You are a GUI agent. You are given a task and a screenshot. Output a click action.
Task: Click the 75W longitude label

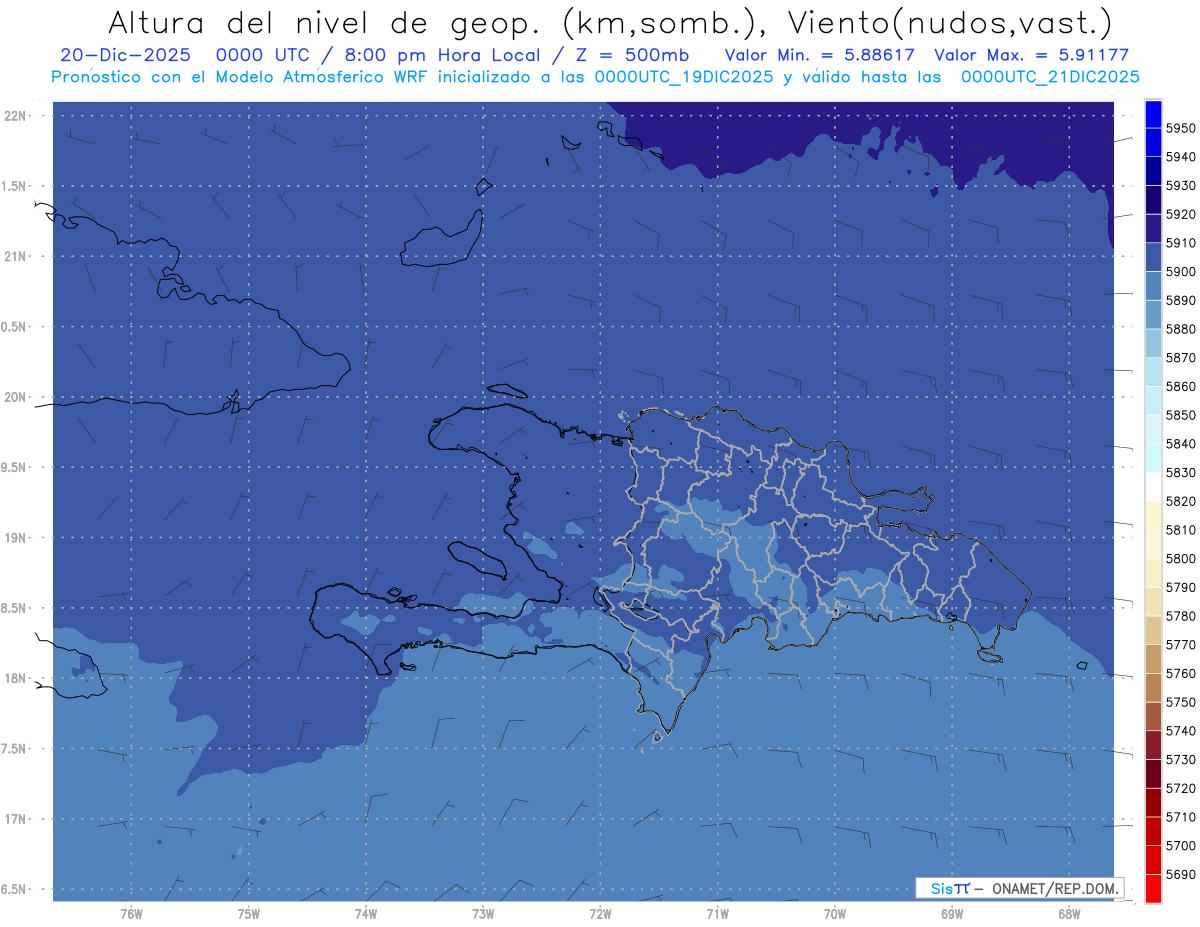click(249, 913)
